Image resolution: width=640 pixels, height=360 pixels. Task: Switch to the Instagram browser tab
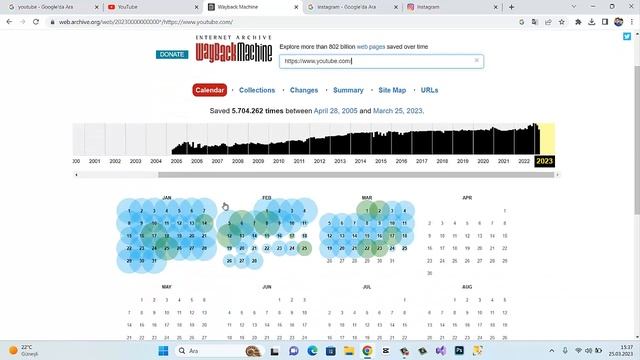tap(452, 7)
